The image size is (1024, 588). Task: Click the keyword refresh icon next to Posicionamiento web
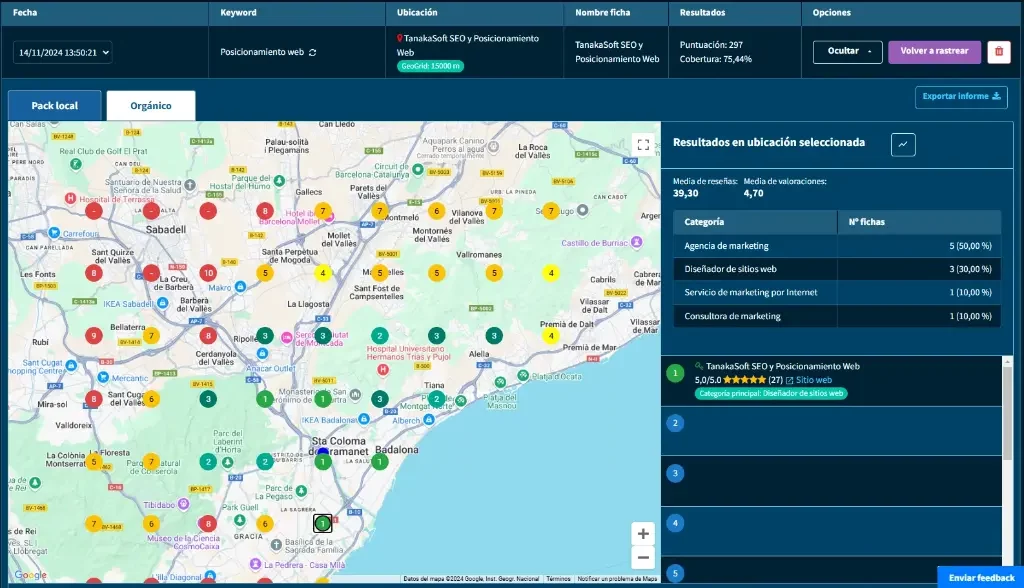(x=313, y=52)
